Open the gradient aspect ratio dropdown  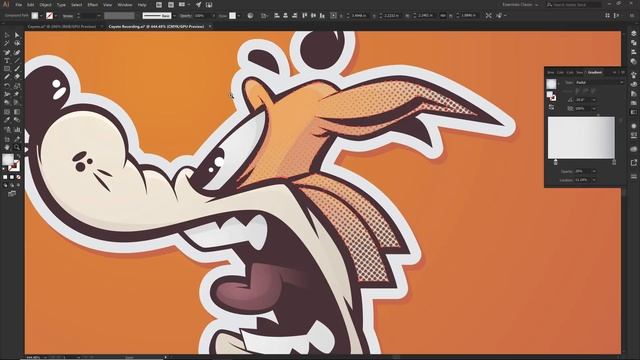(x=594, y=109)
